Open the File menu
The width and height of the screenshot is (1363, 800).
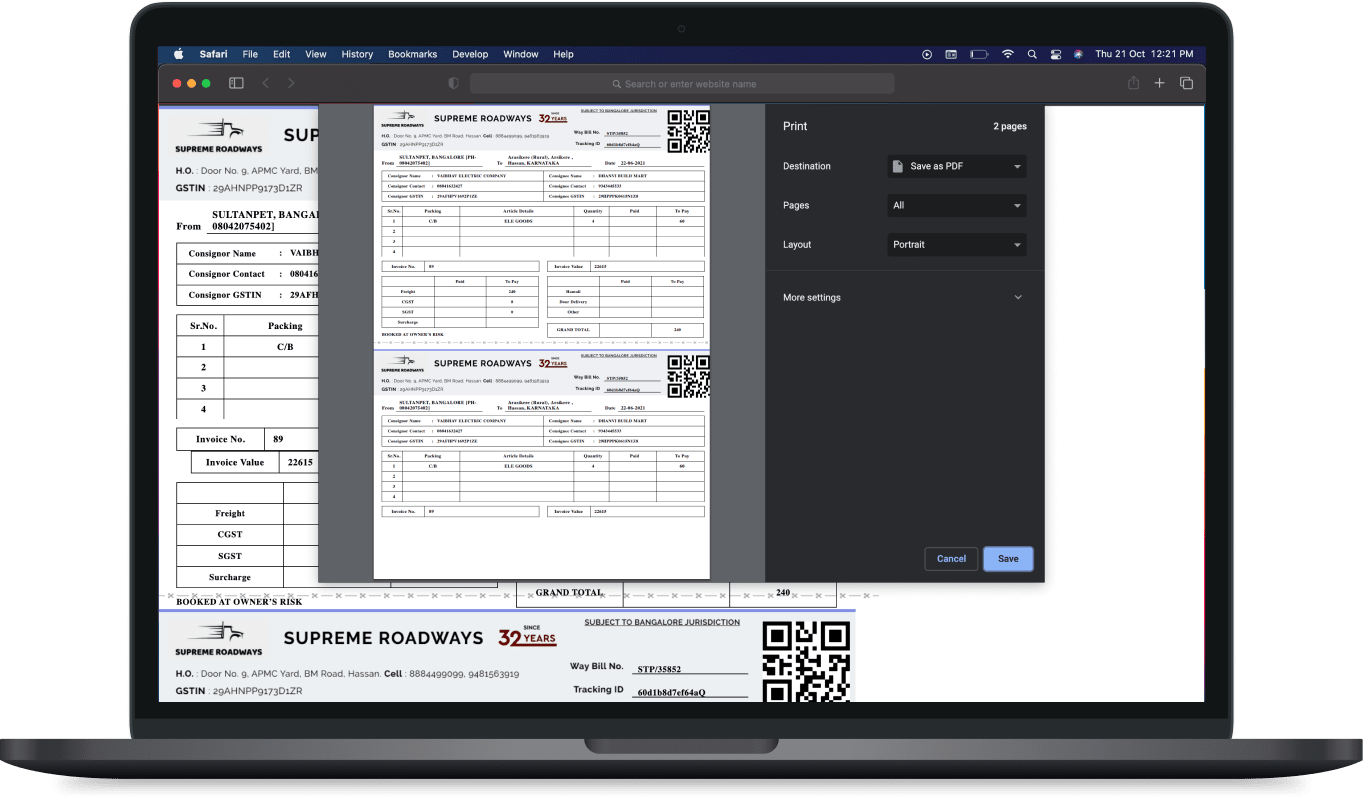click(250, 54)
